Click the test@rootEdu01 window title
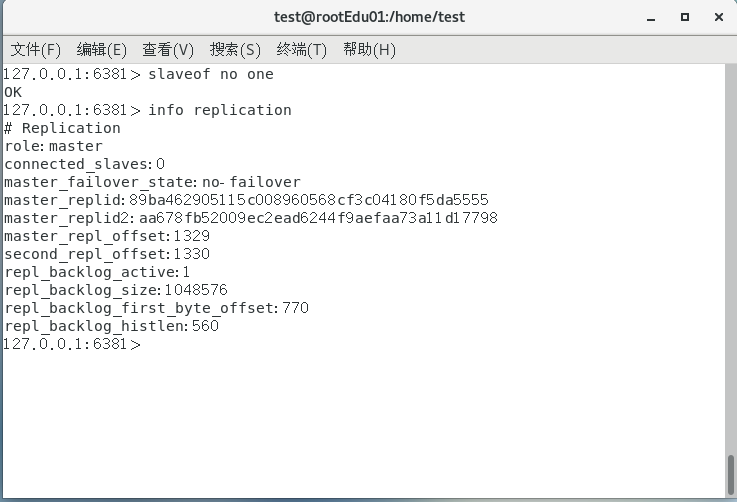This screenshot has height=502, width=737. click(x=369, y=17)
